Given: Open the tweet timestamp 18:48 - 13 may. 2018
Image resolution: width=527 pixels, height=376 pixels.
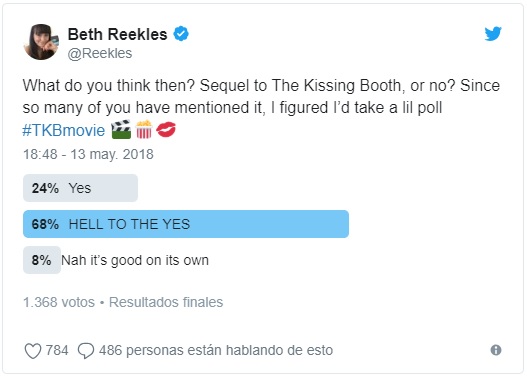Looking at the screenshot, I should [x=88, y=154].
